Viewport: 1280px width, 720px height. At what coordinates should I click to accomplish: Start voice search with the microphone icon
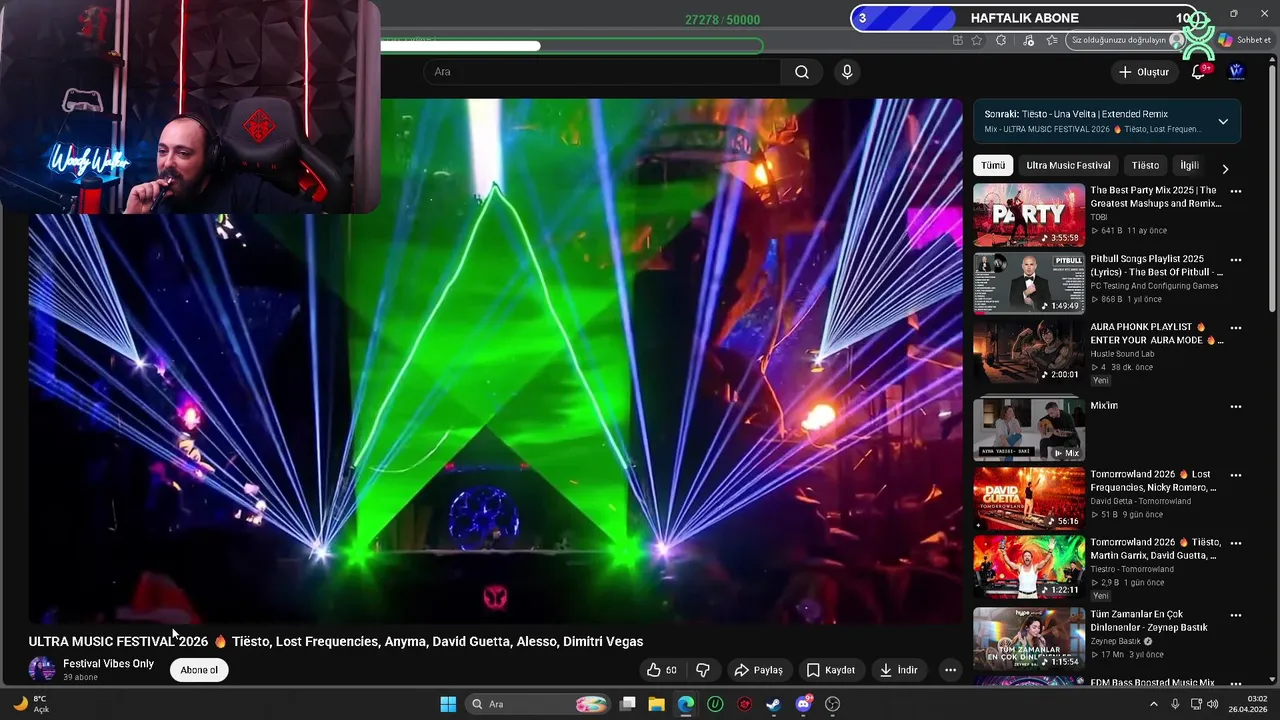point(847,72)
